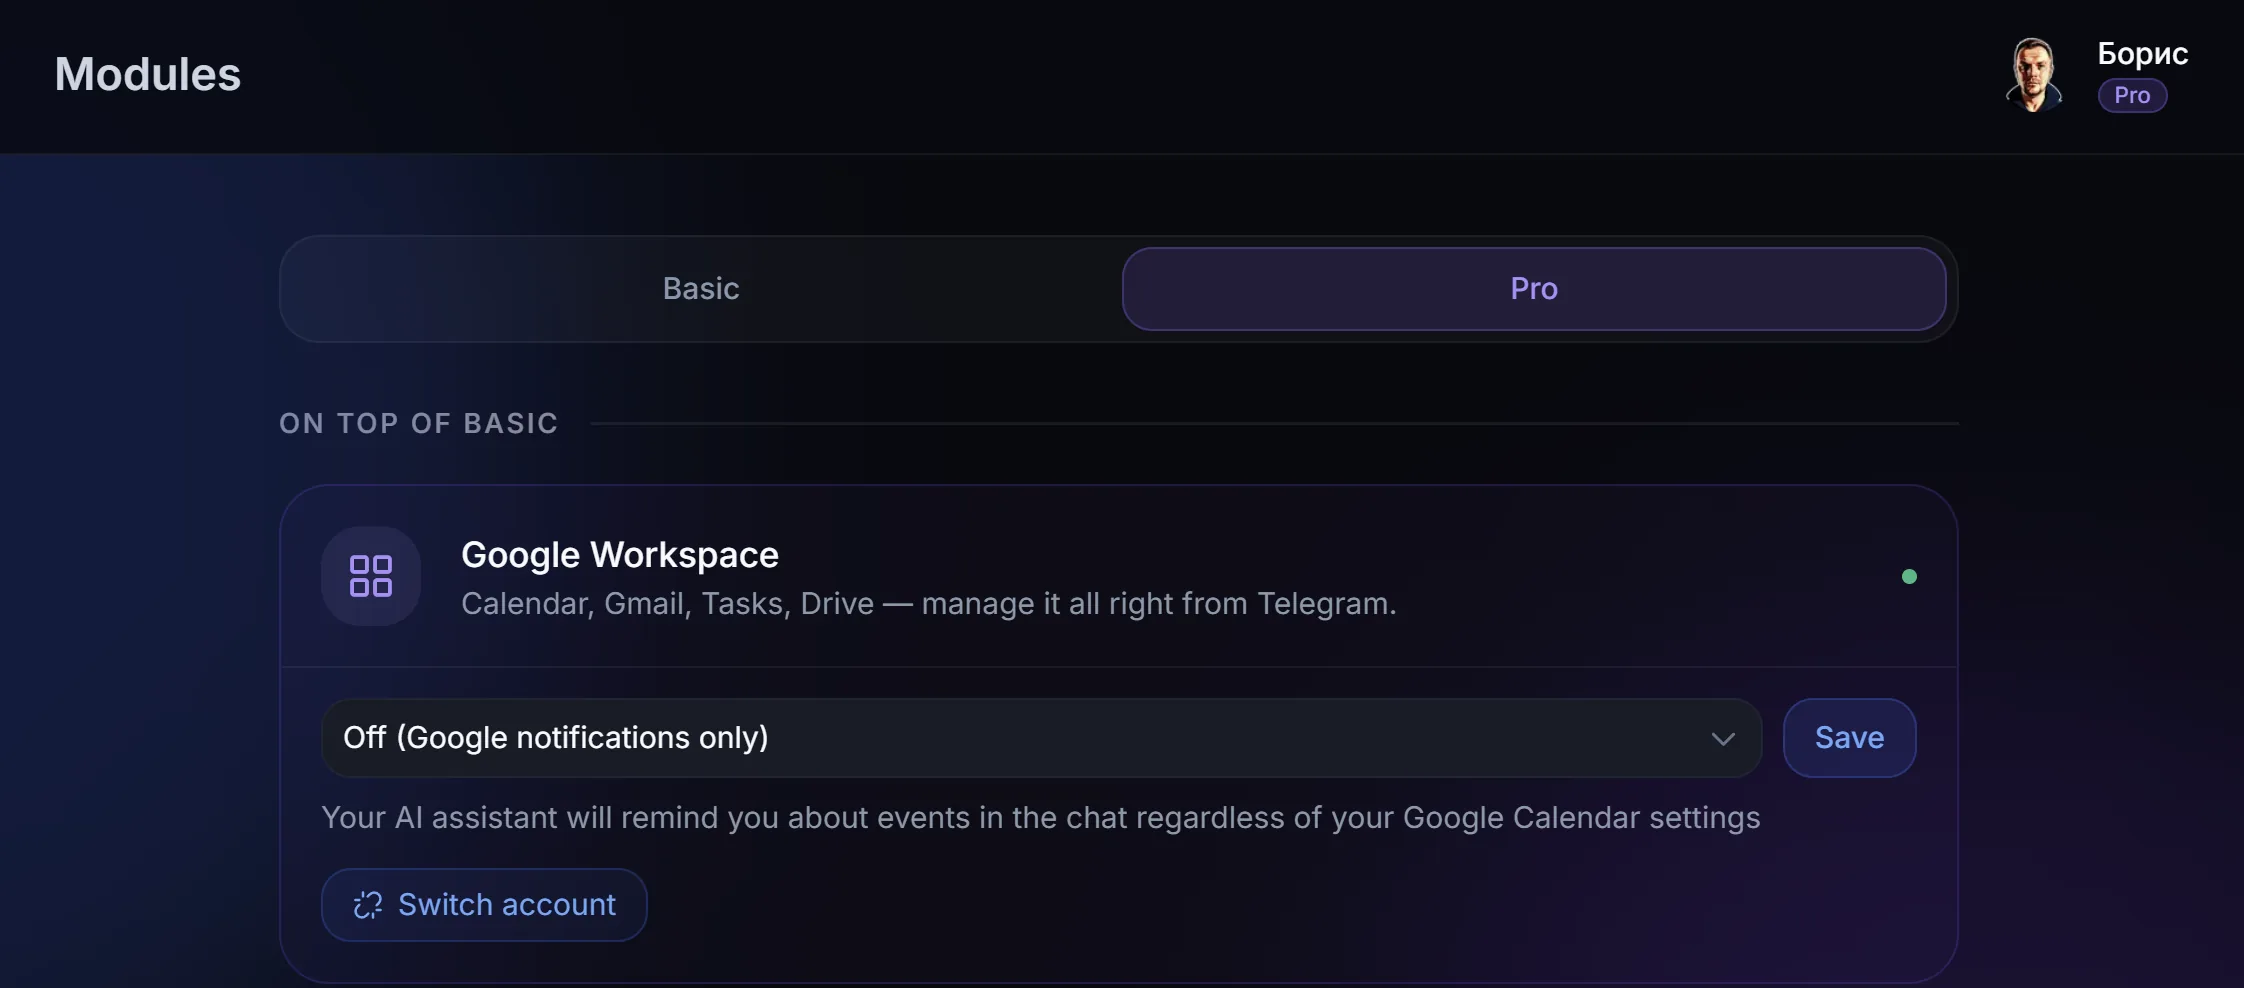Click the Google Workspace grid icon

pyautogui.click(x=371, y=576)
